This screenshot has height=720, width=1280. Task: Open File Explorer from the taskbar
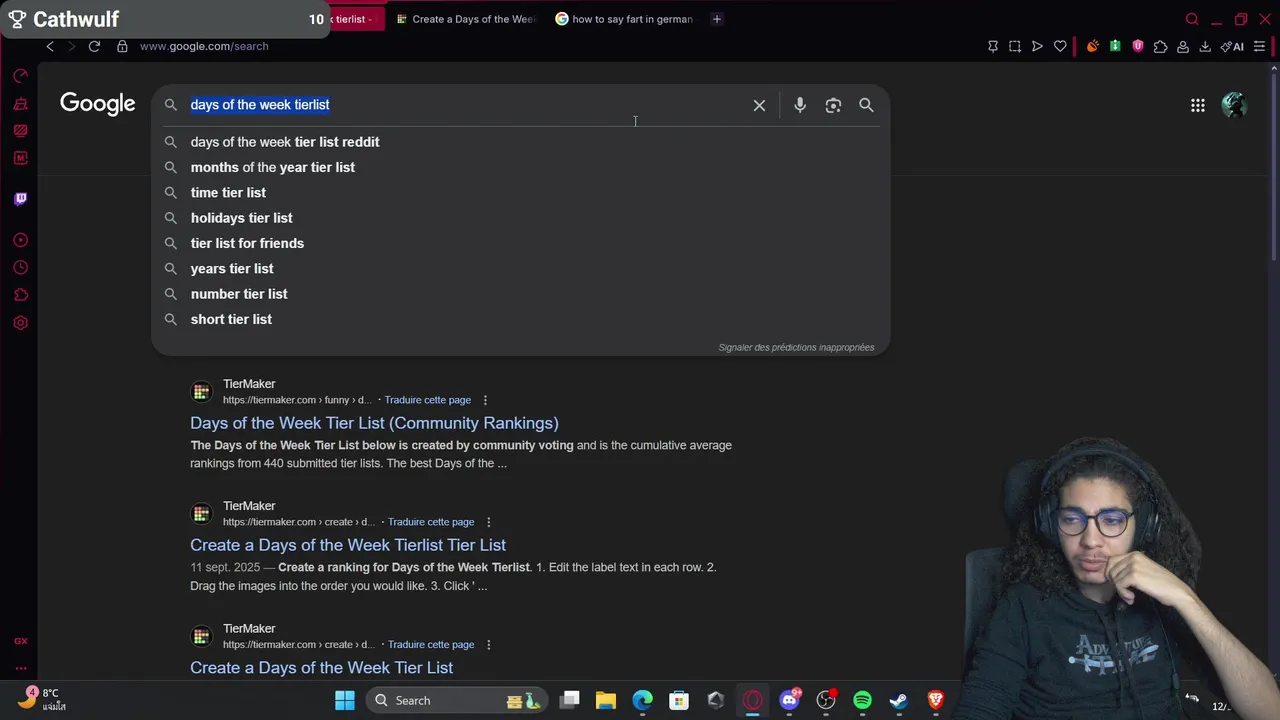[x=606, y=700]
